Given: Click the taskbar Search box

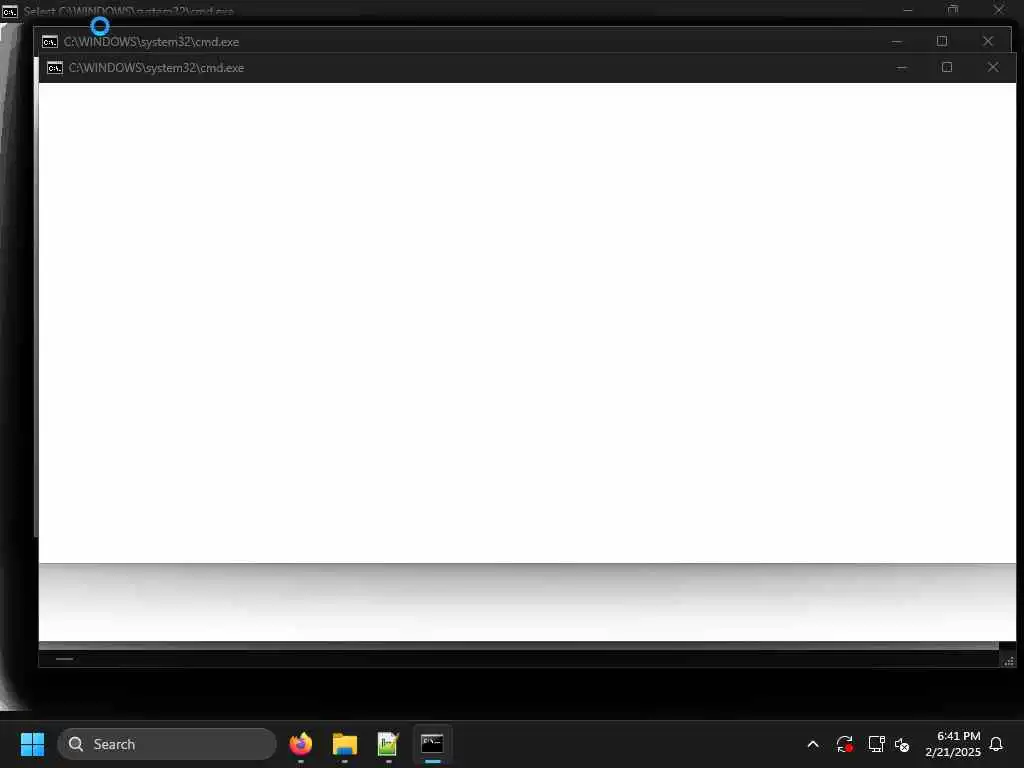Looking at the screenshot, I should (x=167, y=744).
